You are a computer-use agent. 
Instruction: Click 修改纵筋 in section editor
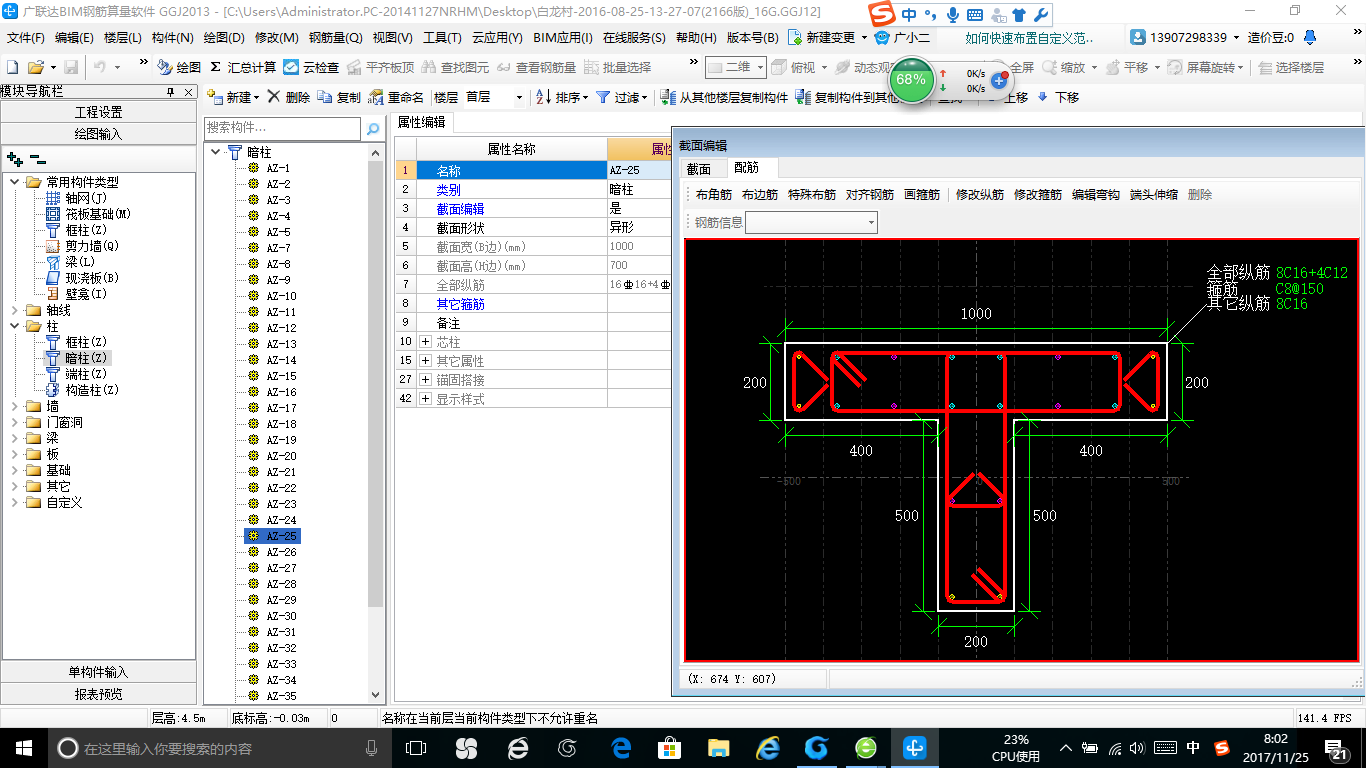(x=980, y=195)
